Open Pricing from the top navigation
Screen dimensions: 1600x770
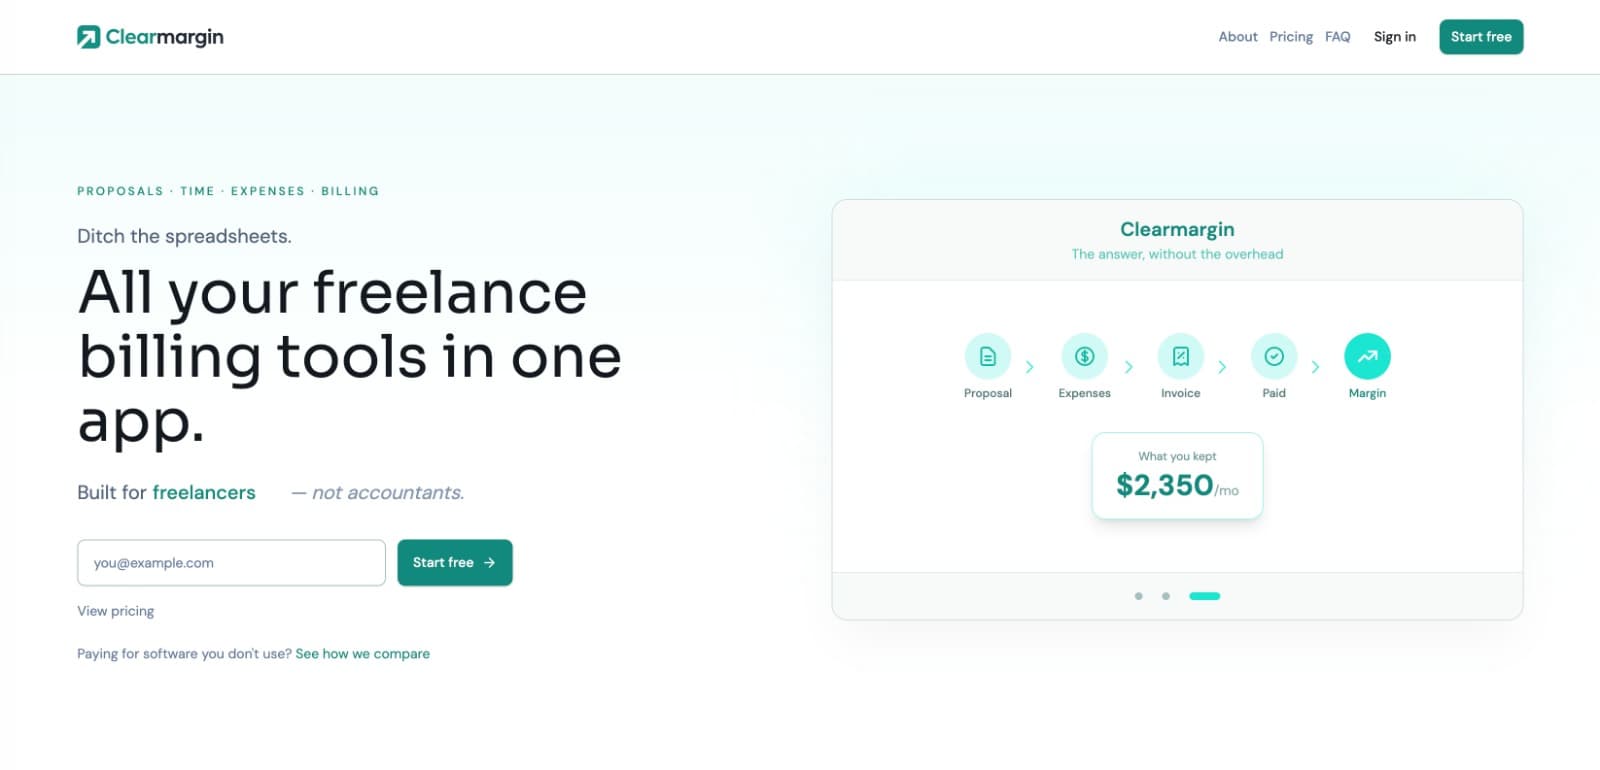[x=1291, y=37]
